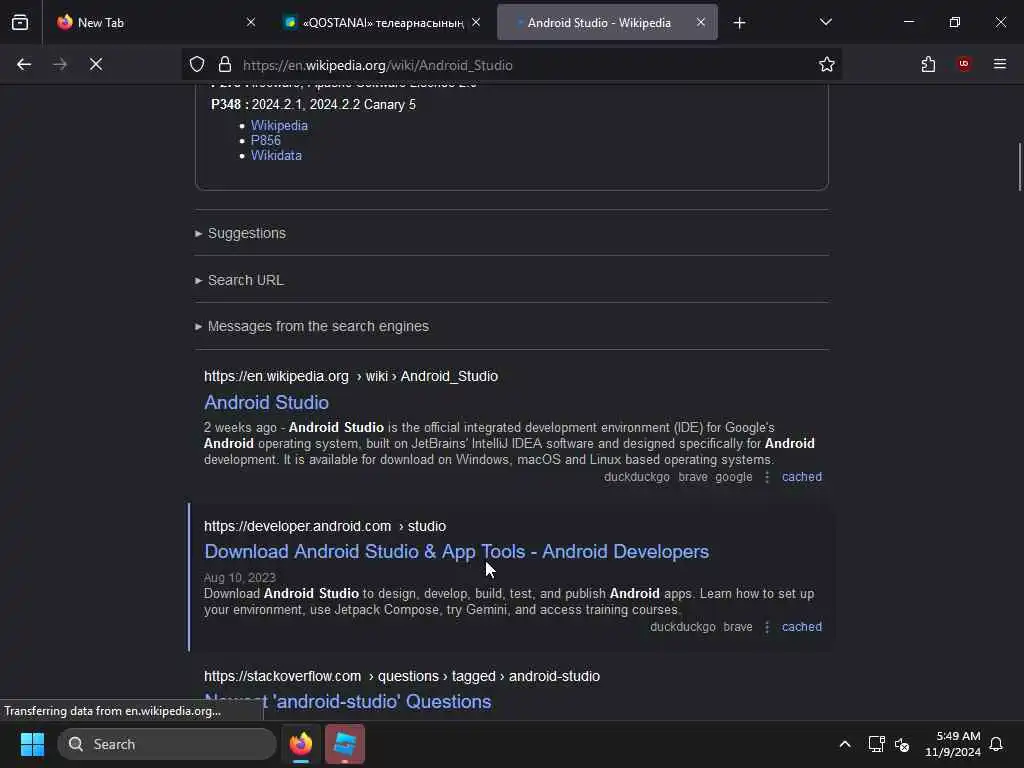This screenshot has height=768, width=1024.
Task: Expand the Search URL section
Action: click(x=239, y=280)
